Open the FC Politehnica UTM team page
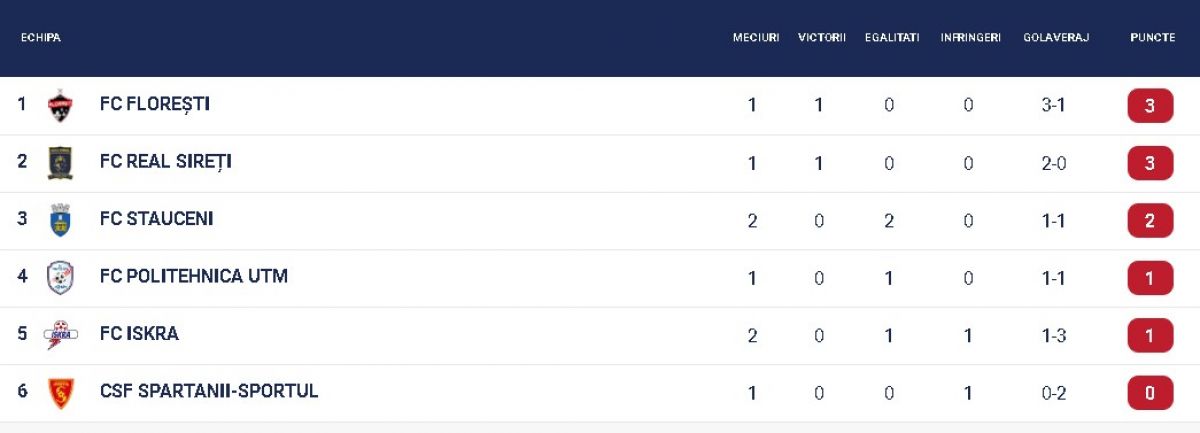The width and height of the screenshot is (1200, 433). click(194, 276)
